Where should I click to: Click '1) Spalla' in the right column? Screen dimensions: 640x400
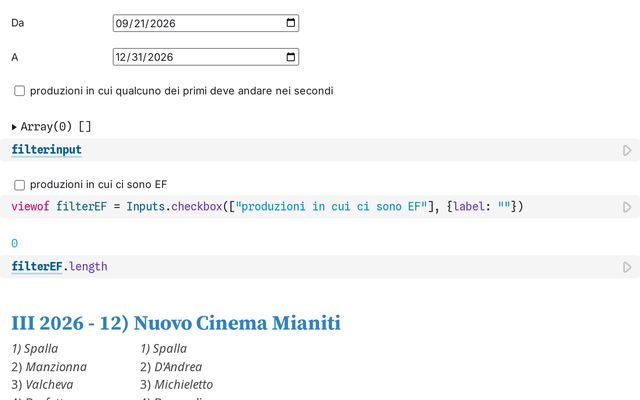[x=163, y=349]
